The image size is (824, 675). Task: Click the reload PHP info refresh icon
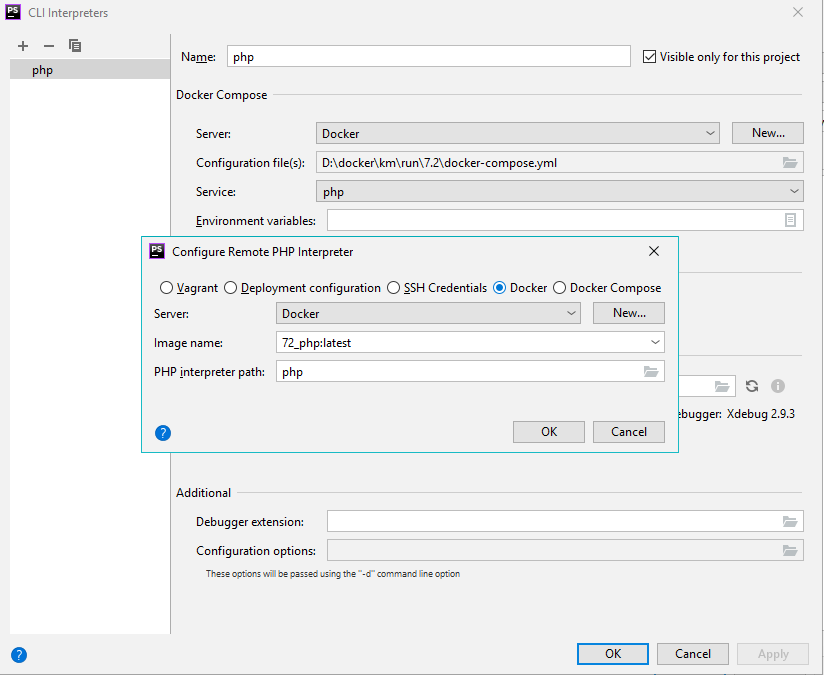pos(752,386)
